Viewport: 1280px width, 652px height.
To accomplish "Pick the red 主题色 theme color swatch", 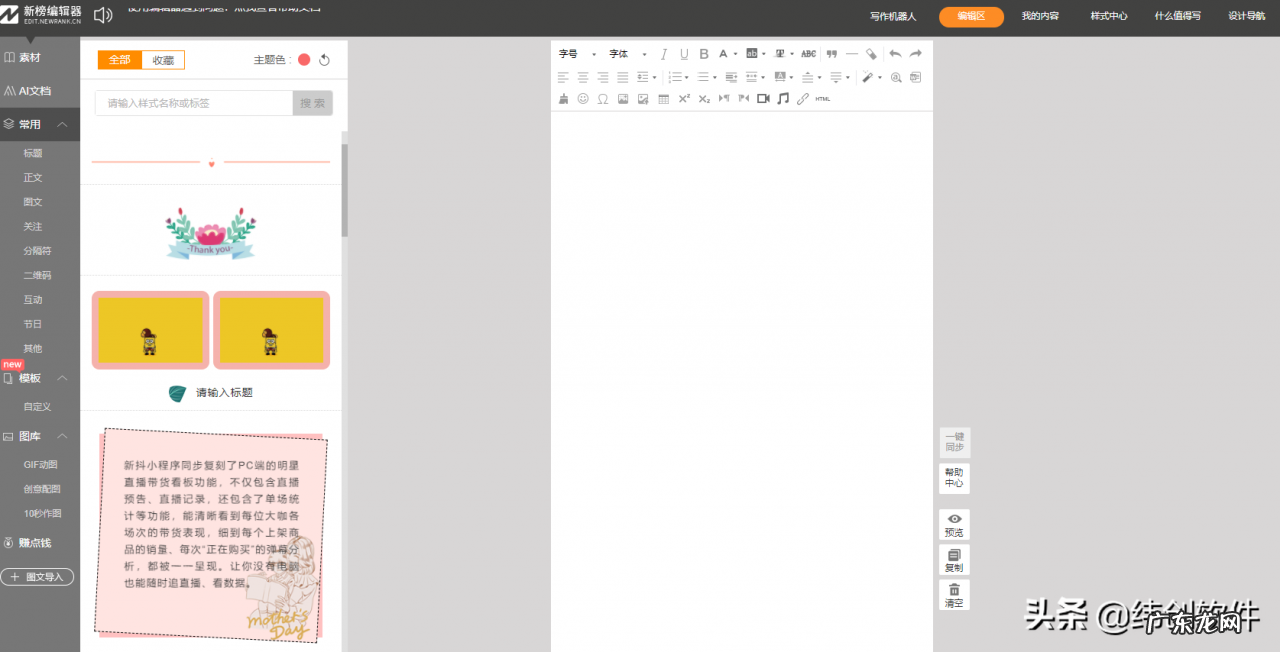I will click(304, 60).
